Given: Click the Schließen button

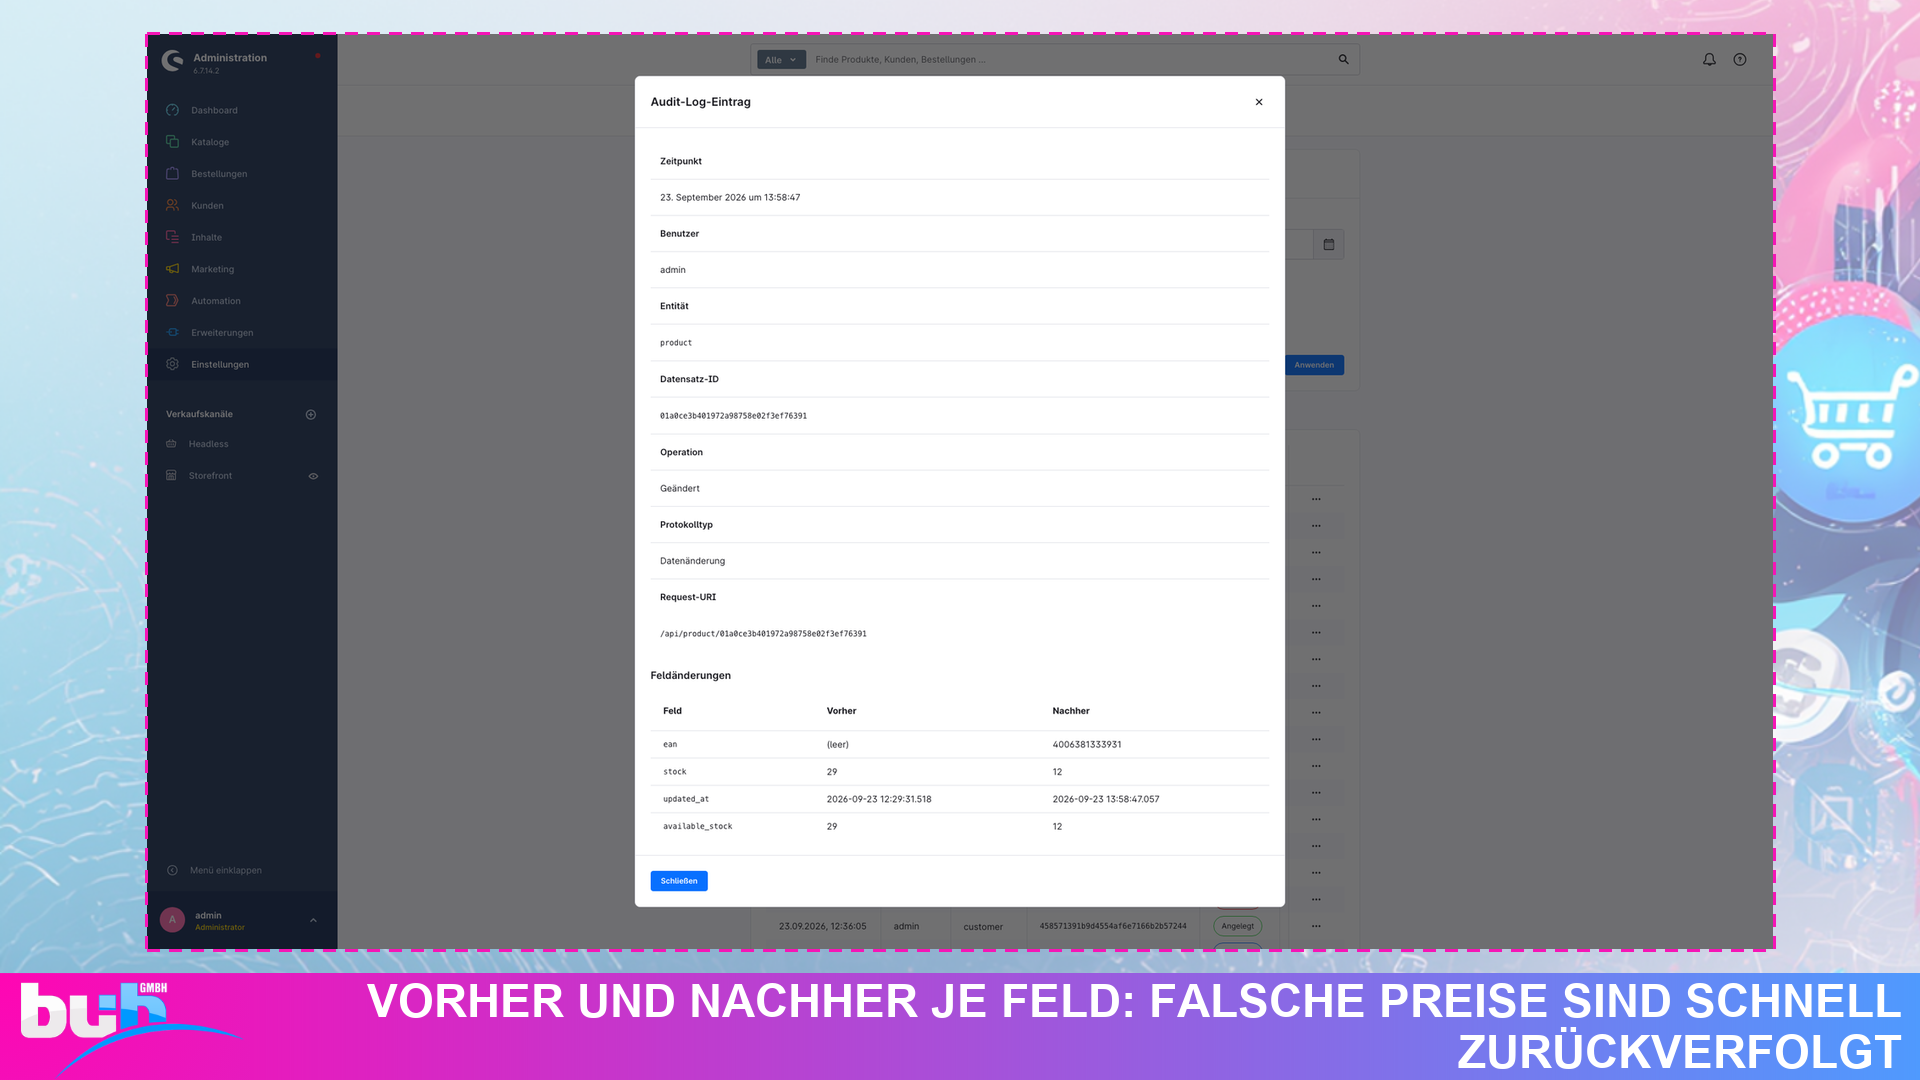Looking at the screenshot, I should [x=679, y=881].
